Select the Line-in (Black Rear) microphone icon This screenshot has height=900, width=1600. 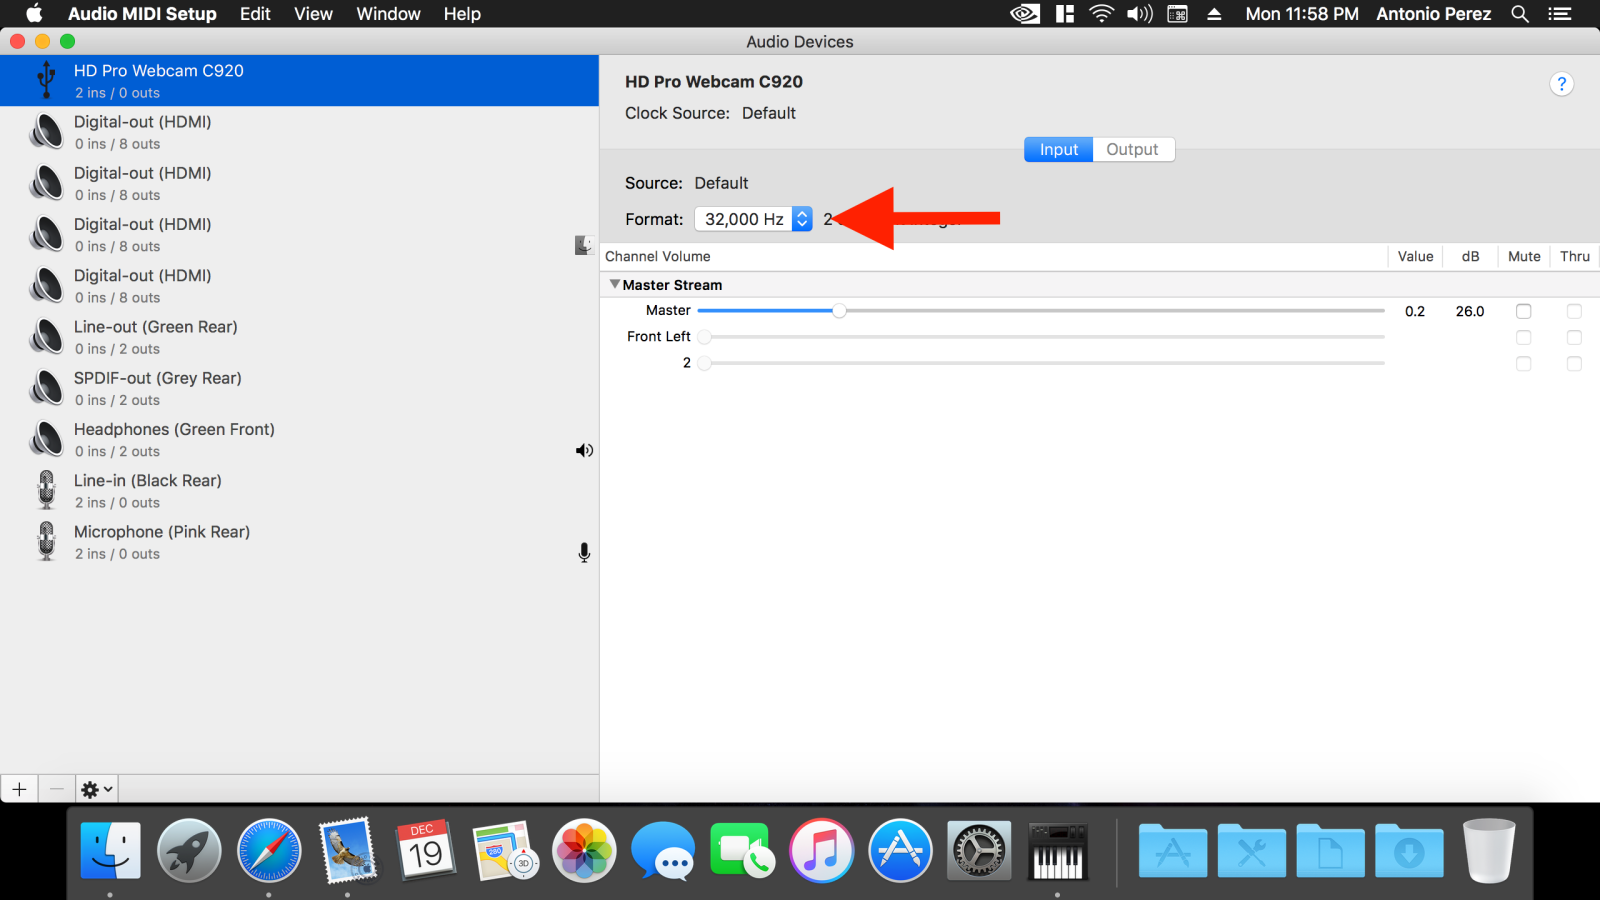tap(46, 490)
